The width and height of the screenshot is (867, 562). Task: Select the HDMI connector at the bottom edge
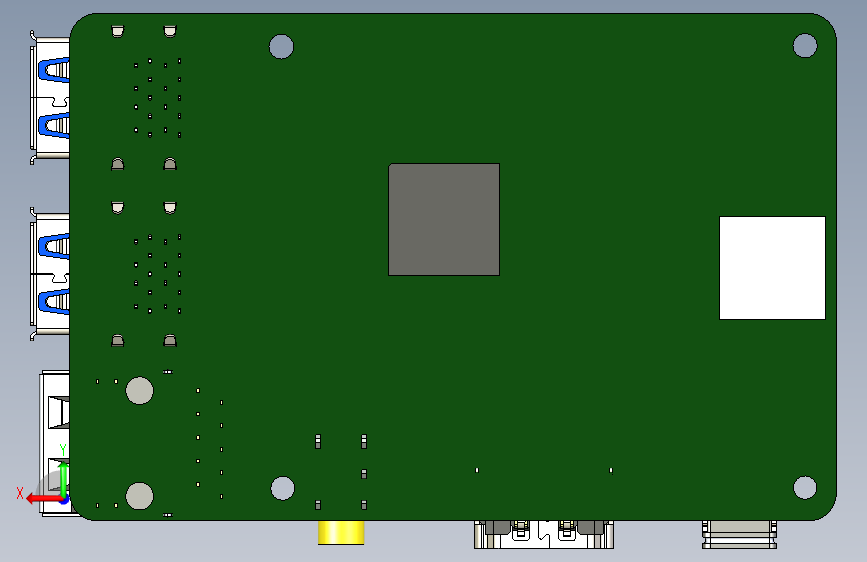(x=544, y=534)
